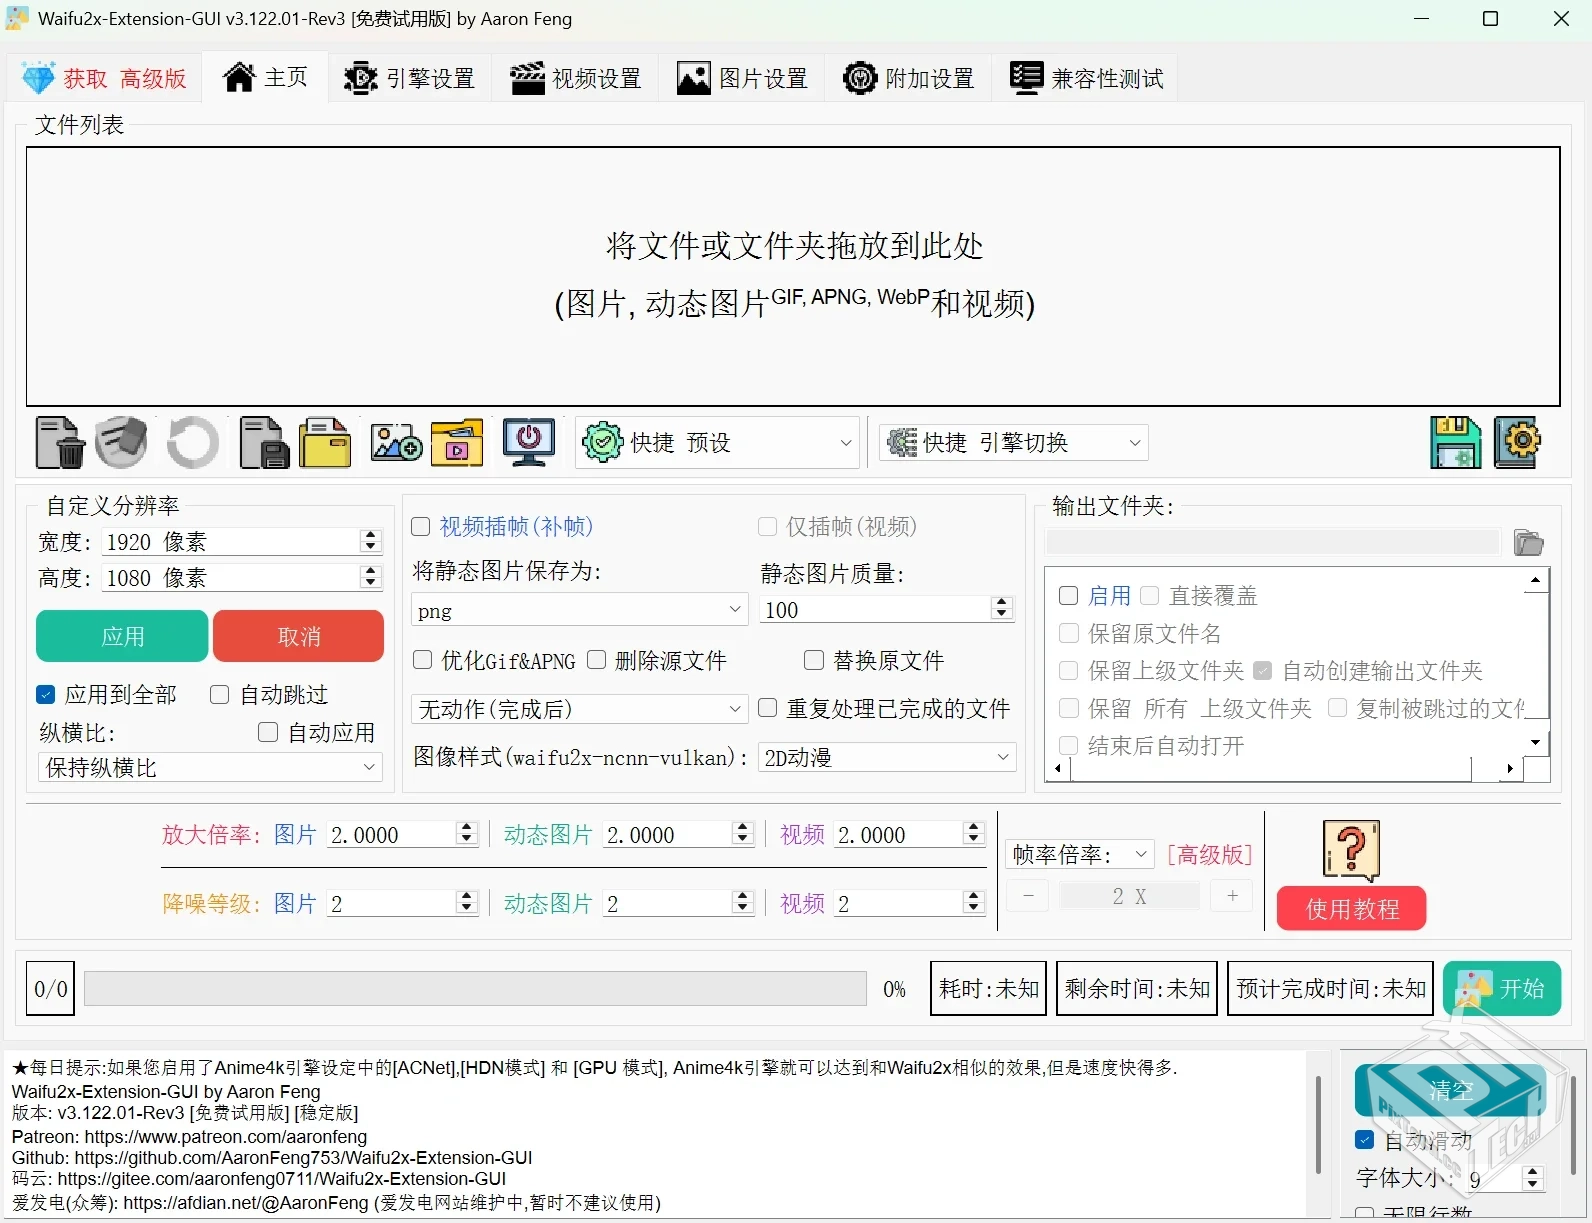Enable 优化Gif&APNG checkbox
Screen dimensions: 1592x1223
[x=423, y=660]
